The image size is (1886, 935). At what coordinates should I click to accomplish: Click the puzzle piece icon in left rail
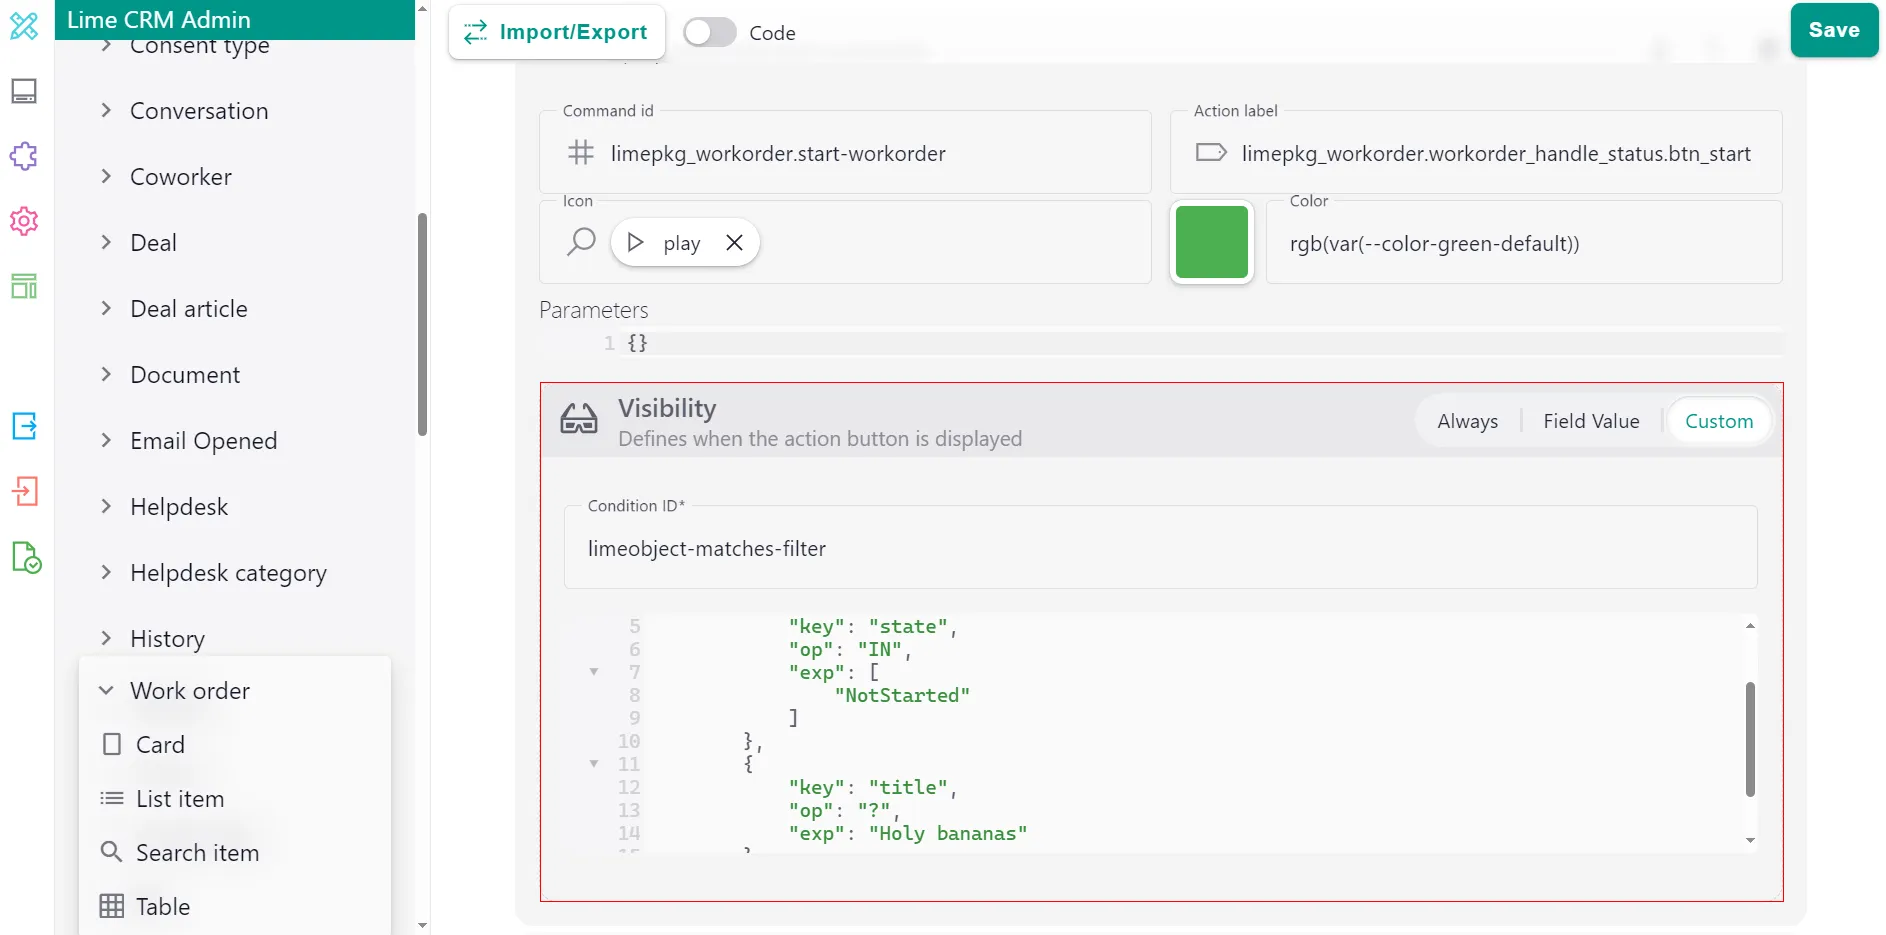(x=24, y=156)
